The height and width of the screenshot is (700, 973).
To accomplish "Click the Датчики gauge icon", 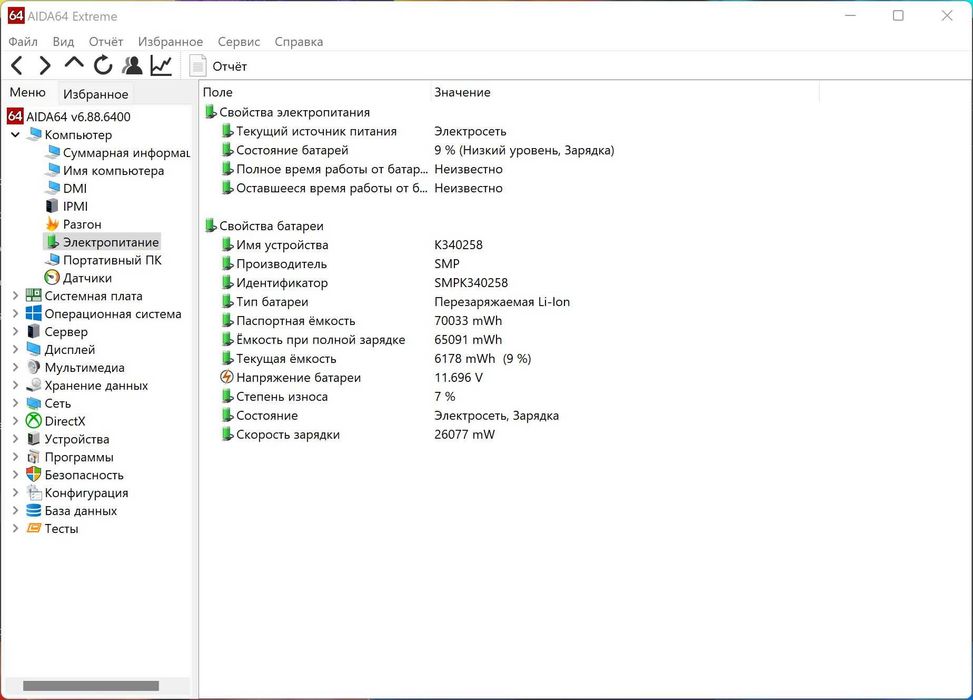I will click(x=52, y=277).
